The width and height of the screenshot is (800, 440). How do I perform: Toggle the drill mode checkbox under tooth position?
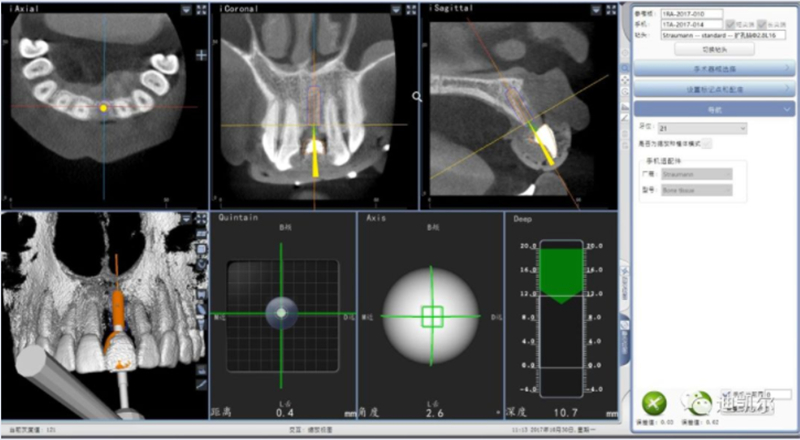pos(708,143)
